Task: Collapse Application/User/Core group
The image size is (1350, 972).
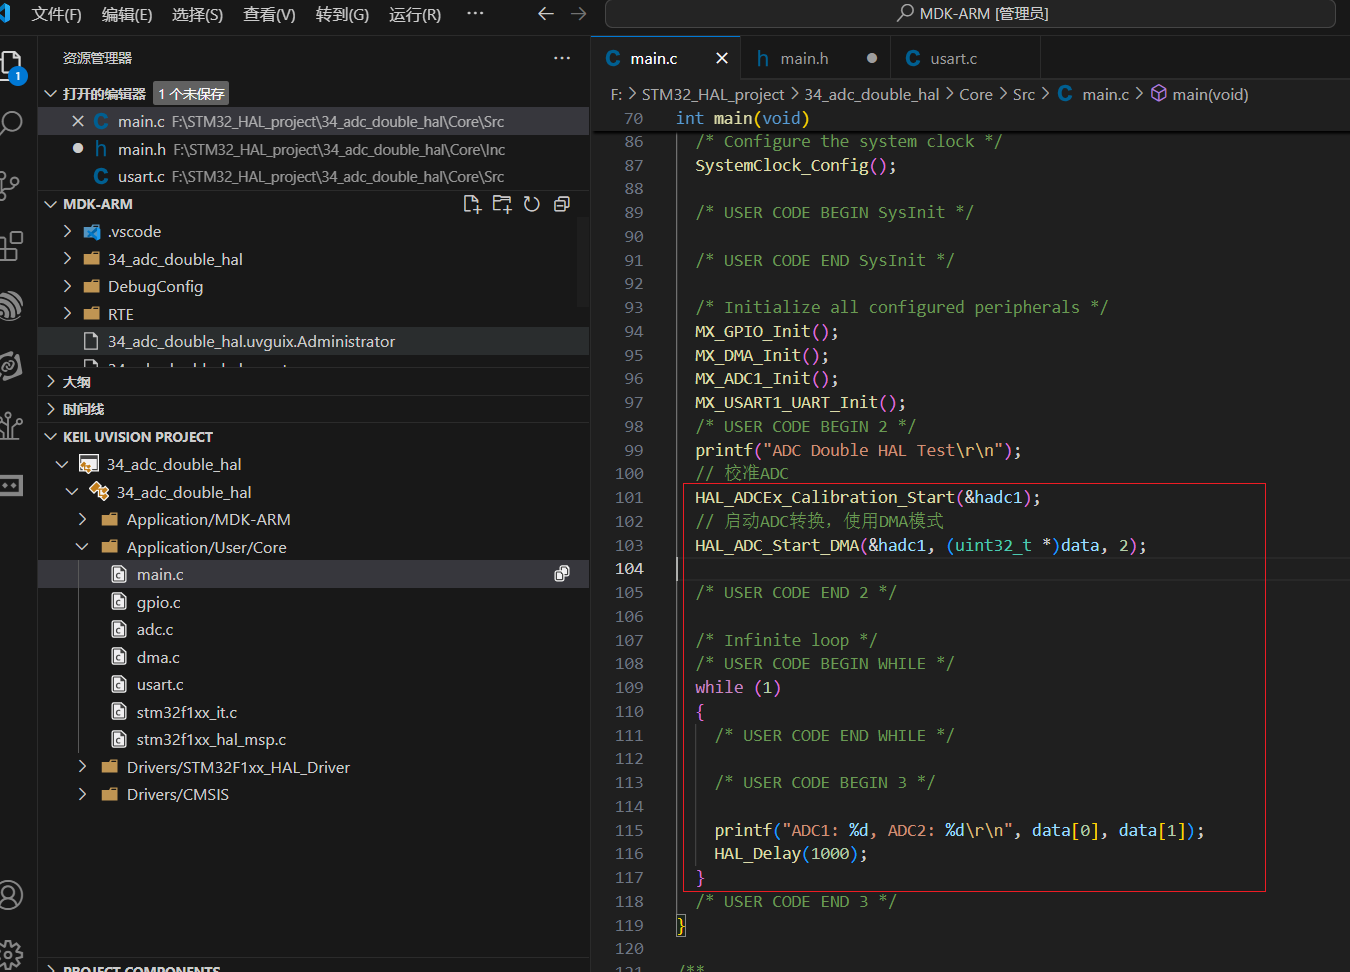Action: (82, 547)
